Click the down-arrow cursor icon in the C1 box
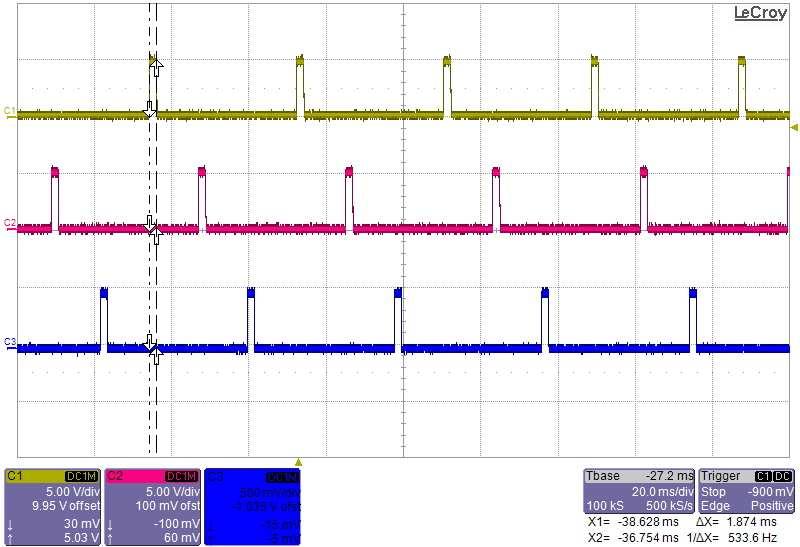This screenshot has height=547, width=800. [10, 525]
